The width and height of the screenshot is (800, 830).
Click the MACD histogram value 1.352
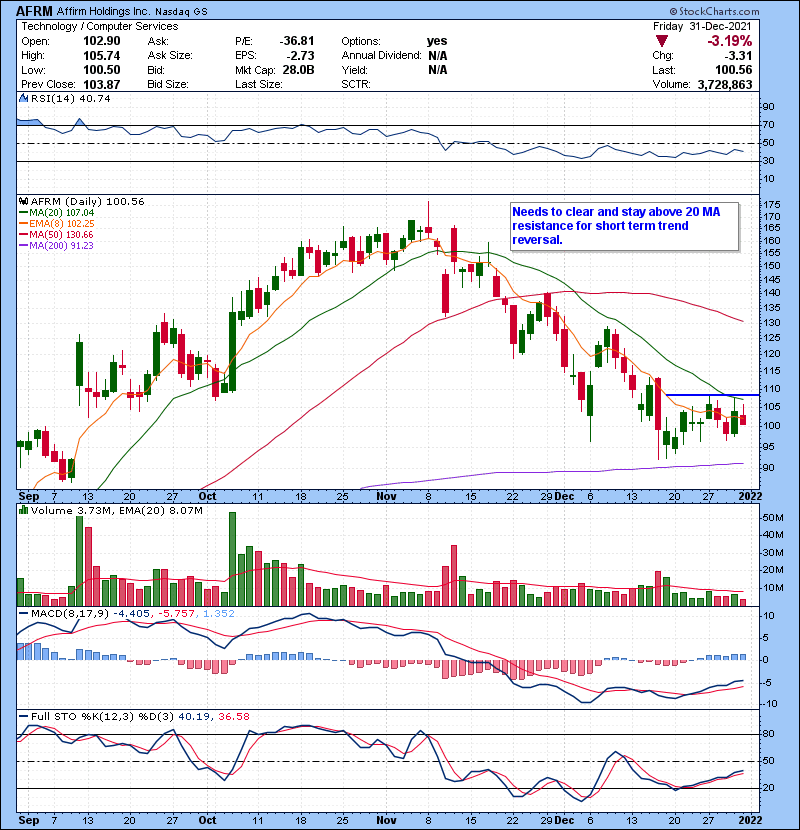point(219,614)
